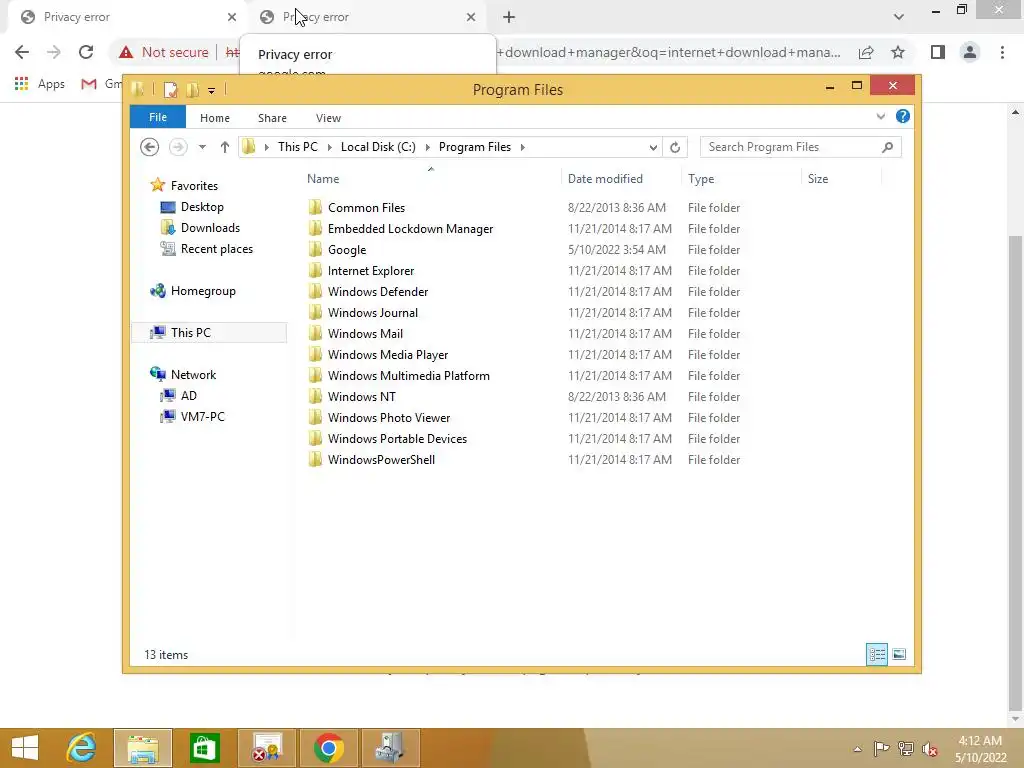This screenshot has width=1024, height=768.
Task: Open address bar previous locations dropdown
Action: pyautogui.click(x=653, y=148)
